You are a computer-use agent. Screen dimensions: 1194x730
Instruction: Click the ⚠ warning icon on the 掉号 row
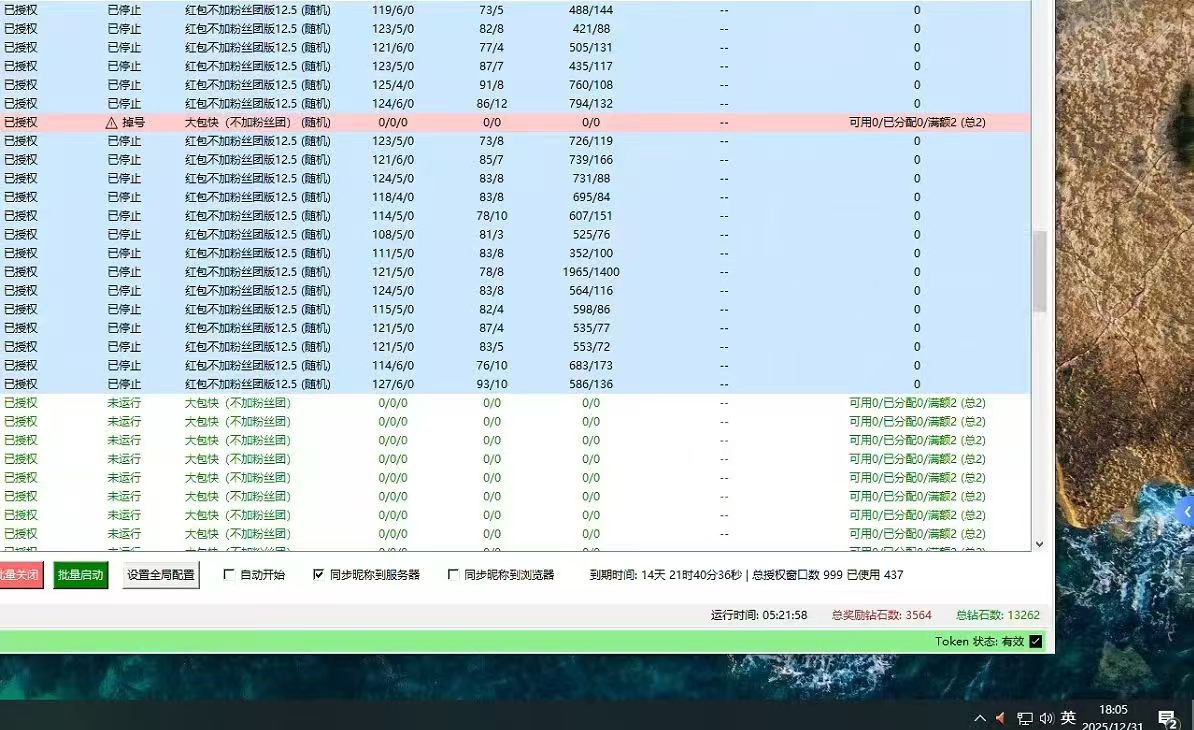[x=110, y=122]
